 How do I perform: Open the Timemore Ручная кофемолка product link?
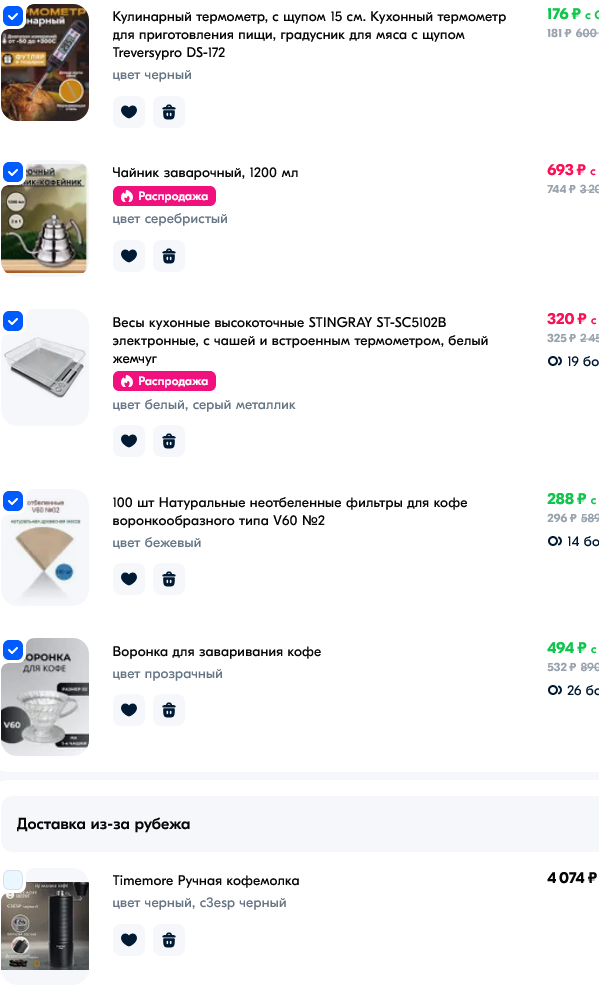(206, 880)
